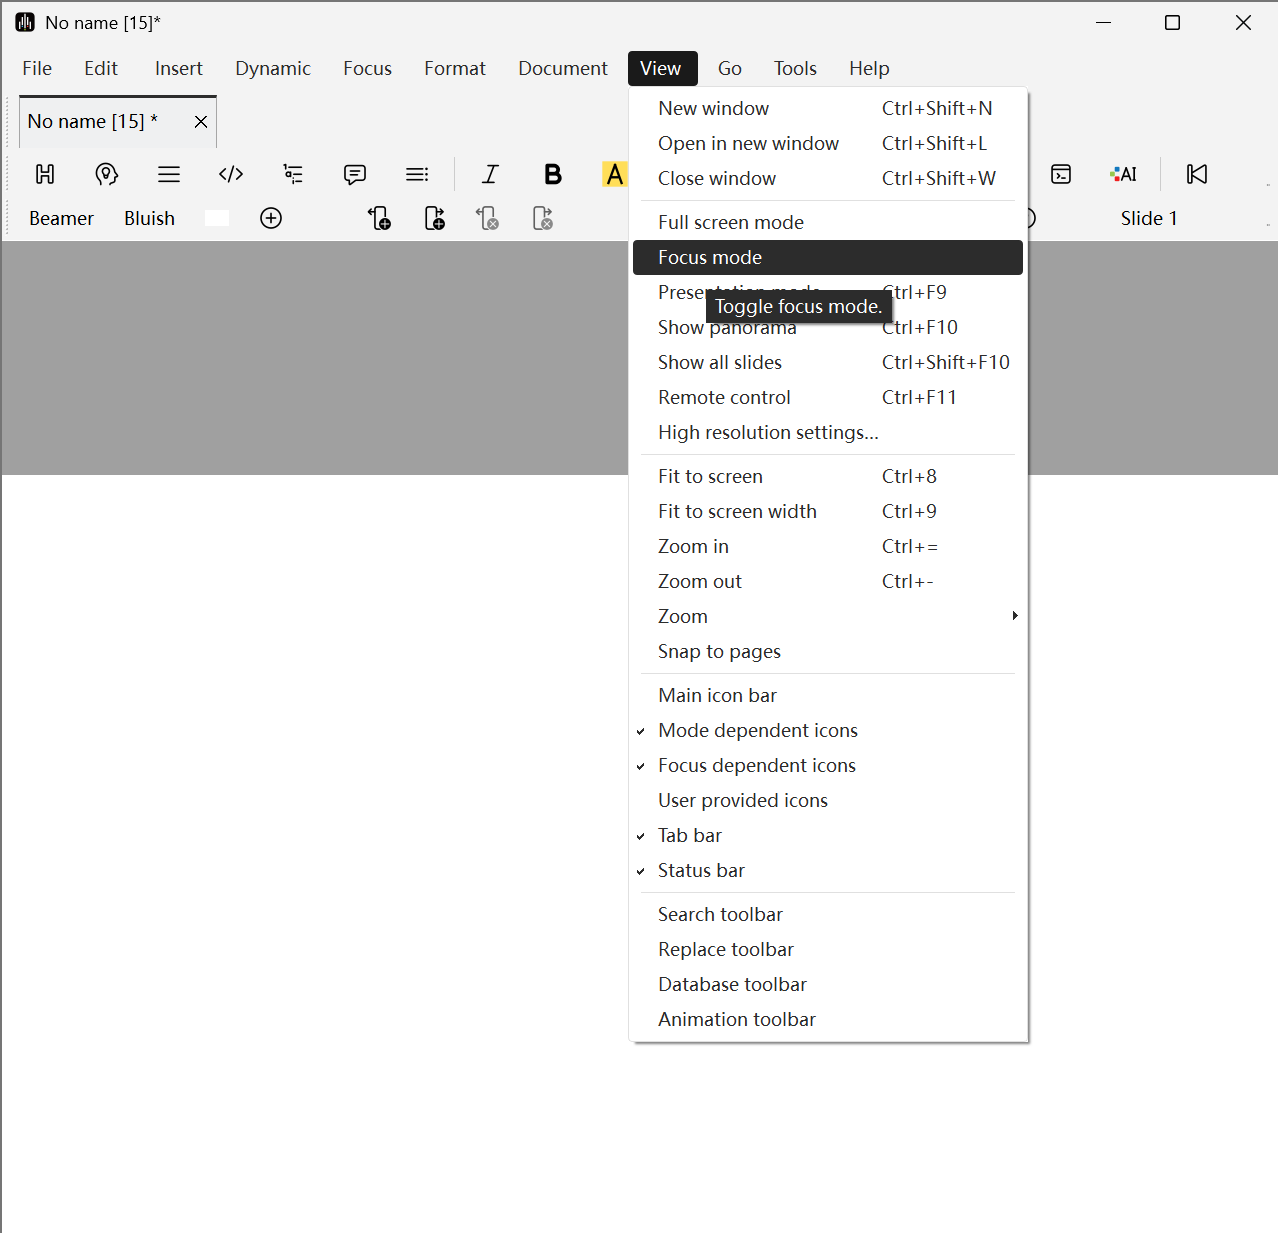
Task: Open the Format menu
Action: click(x=454, y=68)
